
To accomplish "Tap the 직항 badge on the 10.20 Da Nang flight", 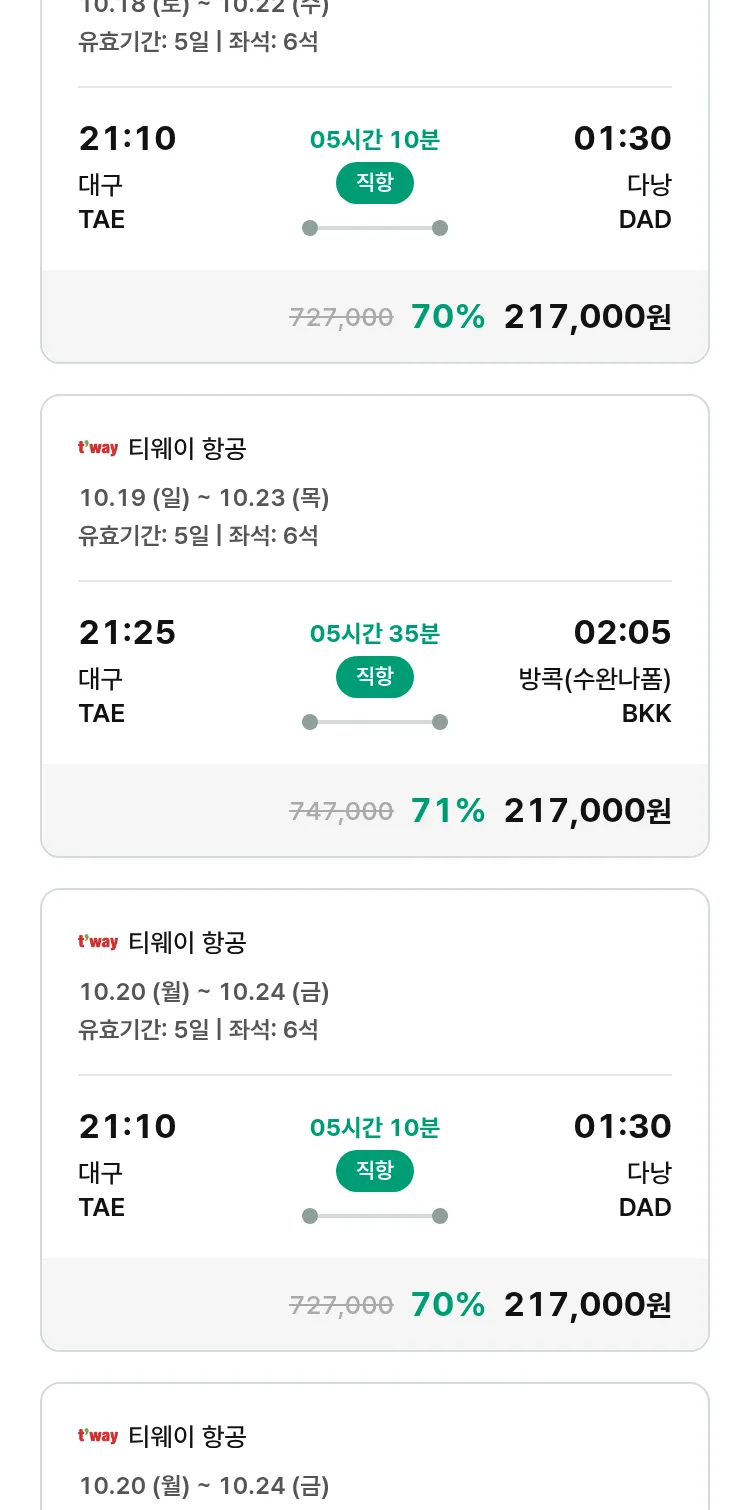I will pyautogui.click(x=374, y=1171).
